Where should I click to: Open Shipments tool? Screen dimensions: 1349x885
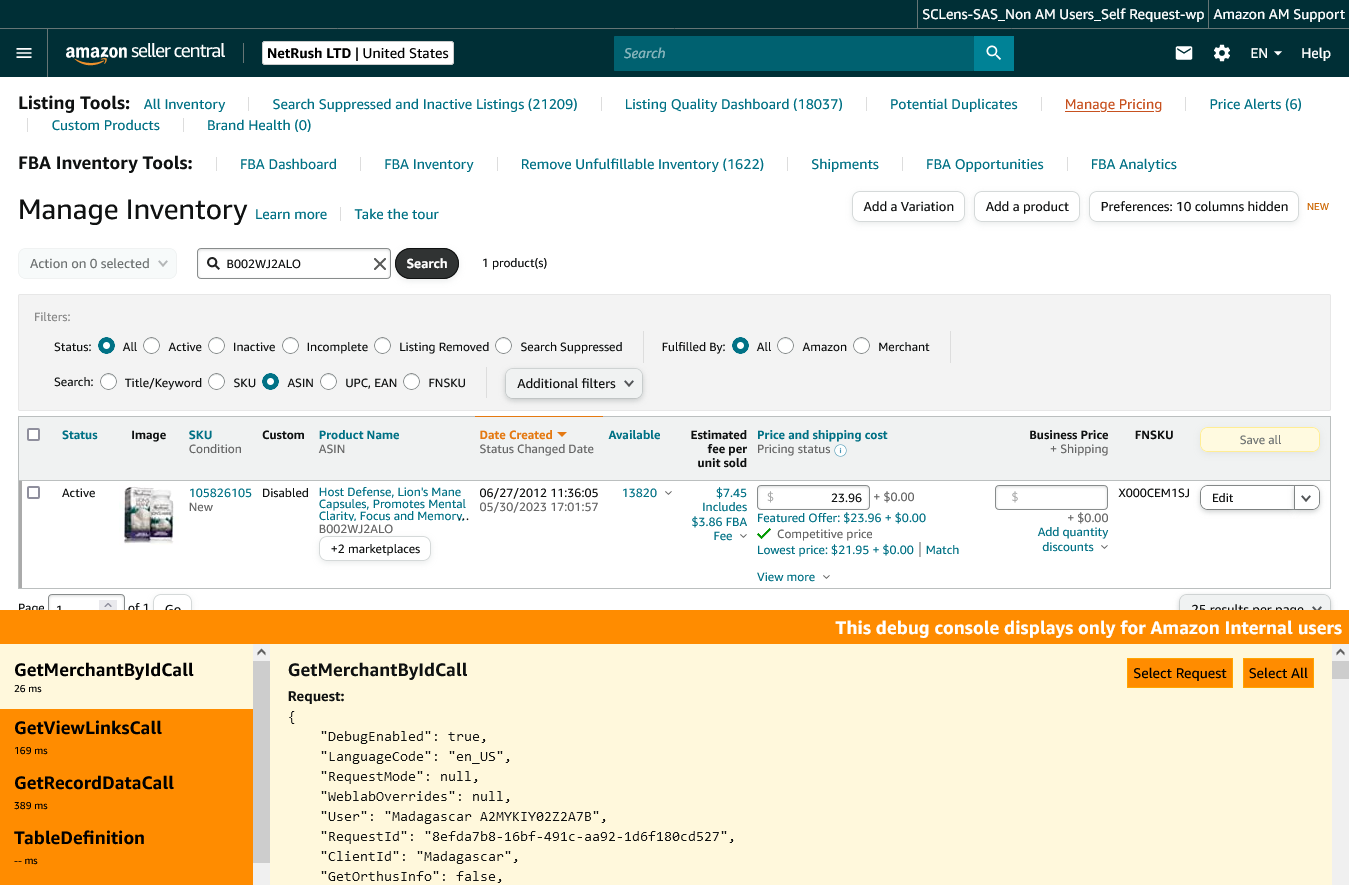[x=845, y=164]
